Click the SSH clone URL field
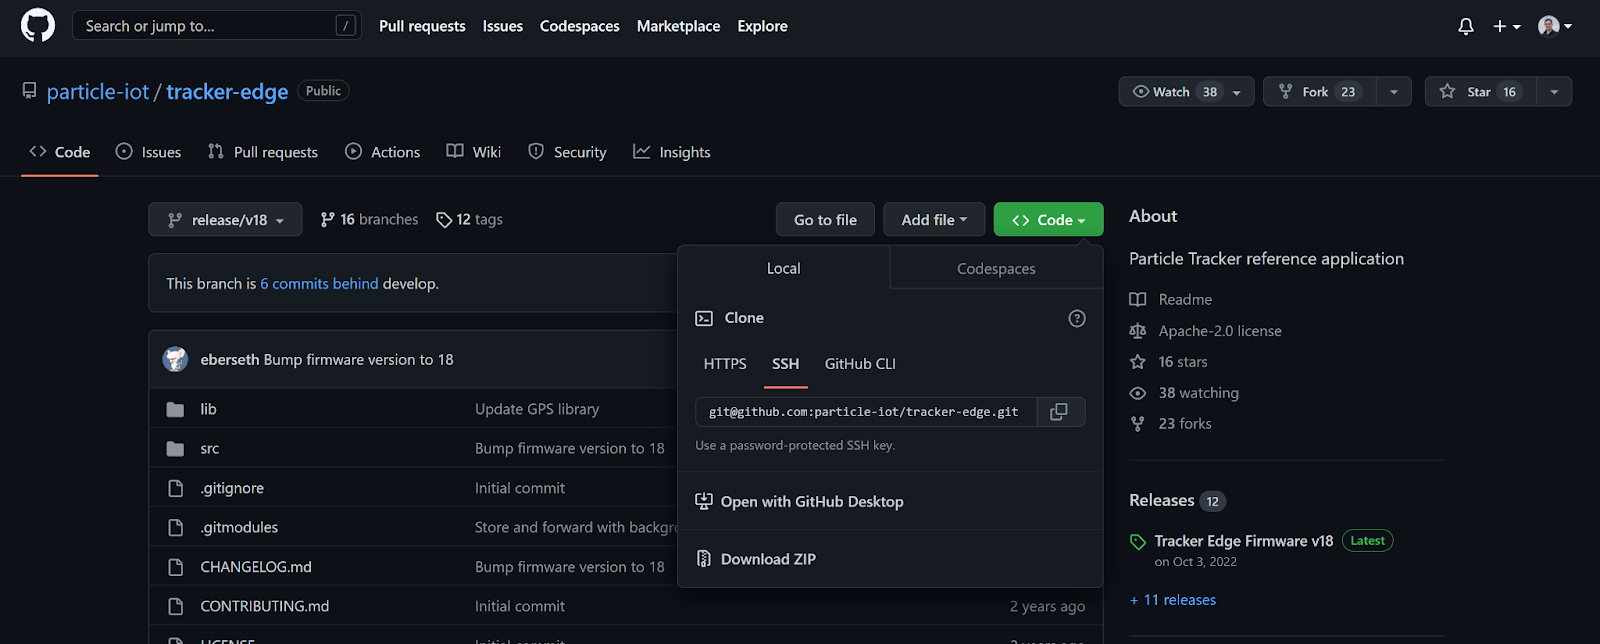Image resolution: width=1600 pixels, height=644 pixels. 866,412
